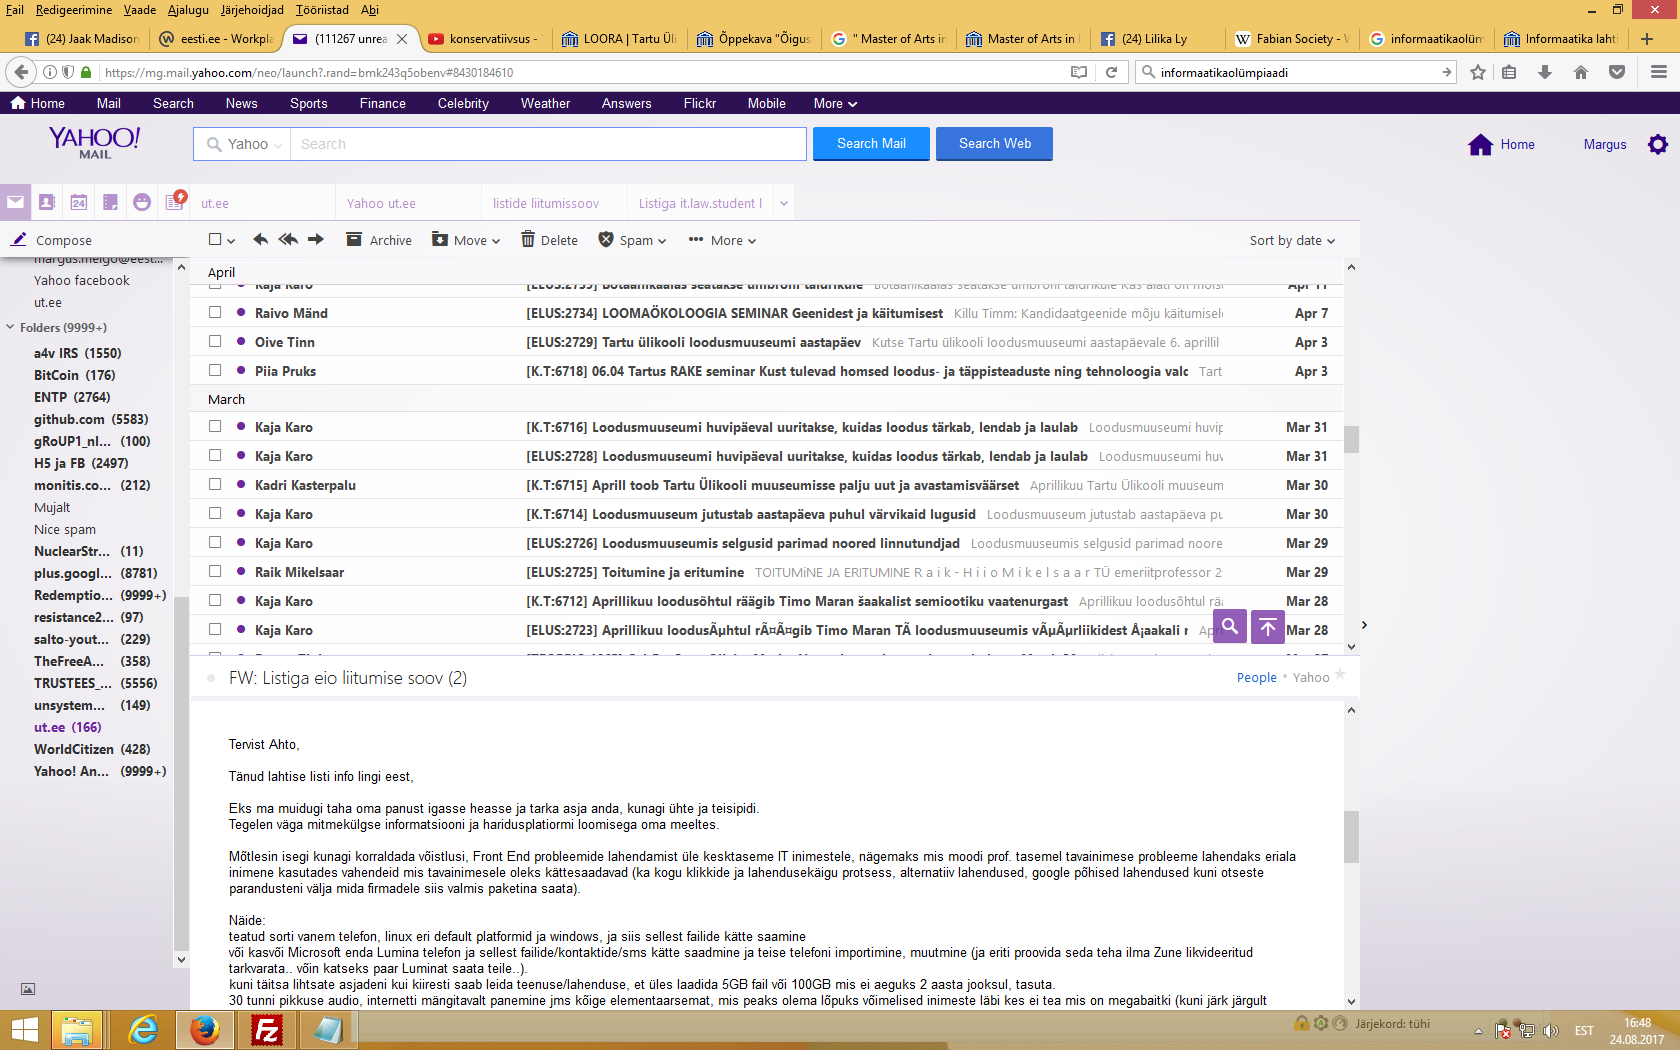Click the Search Web button
The width and height of the screenshot is (1680, 1050).
(x=994, y=144)
